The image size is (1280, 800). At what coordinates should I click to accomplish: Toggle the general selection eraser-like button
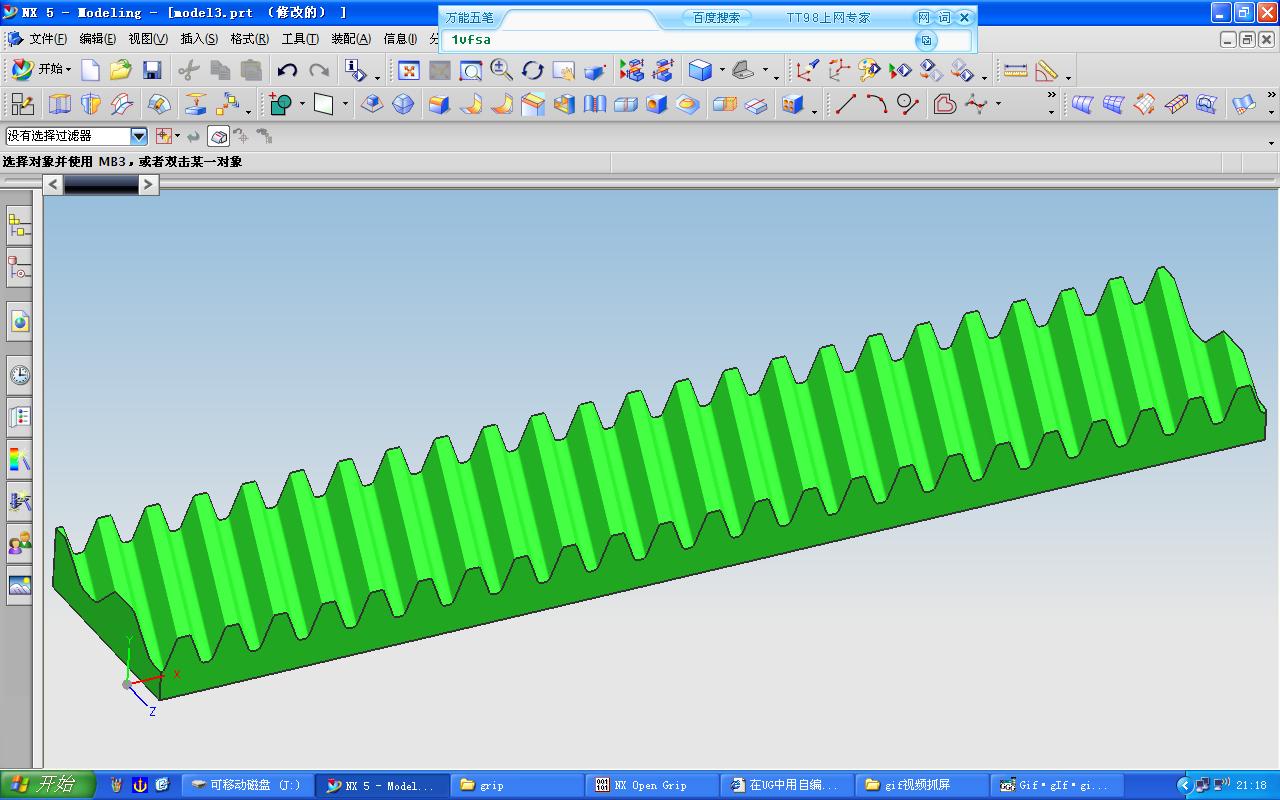coord(219,136)
